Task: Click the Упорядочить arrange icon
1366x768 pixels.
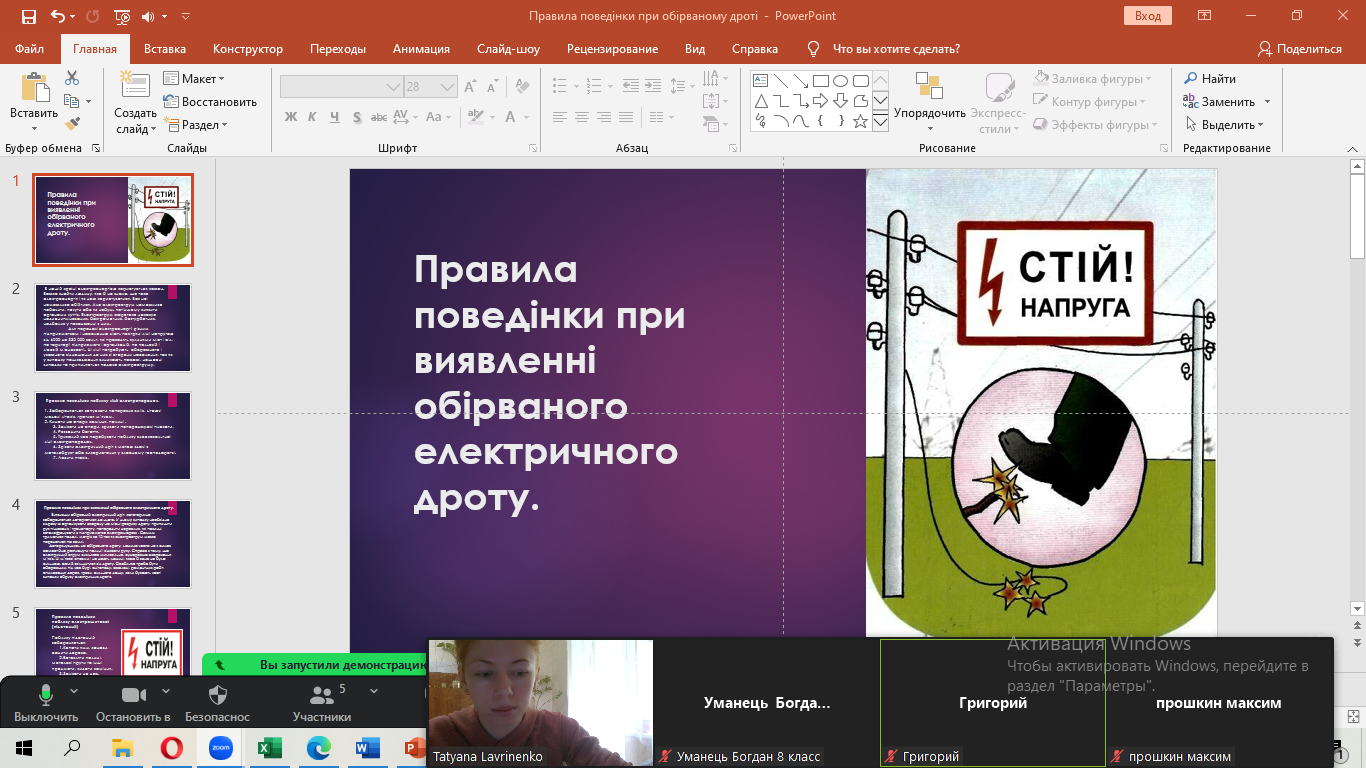Action: [929, 86]
